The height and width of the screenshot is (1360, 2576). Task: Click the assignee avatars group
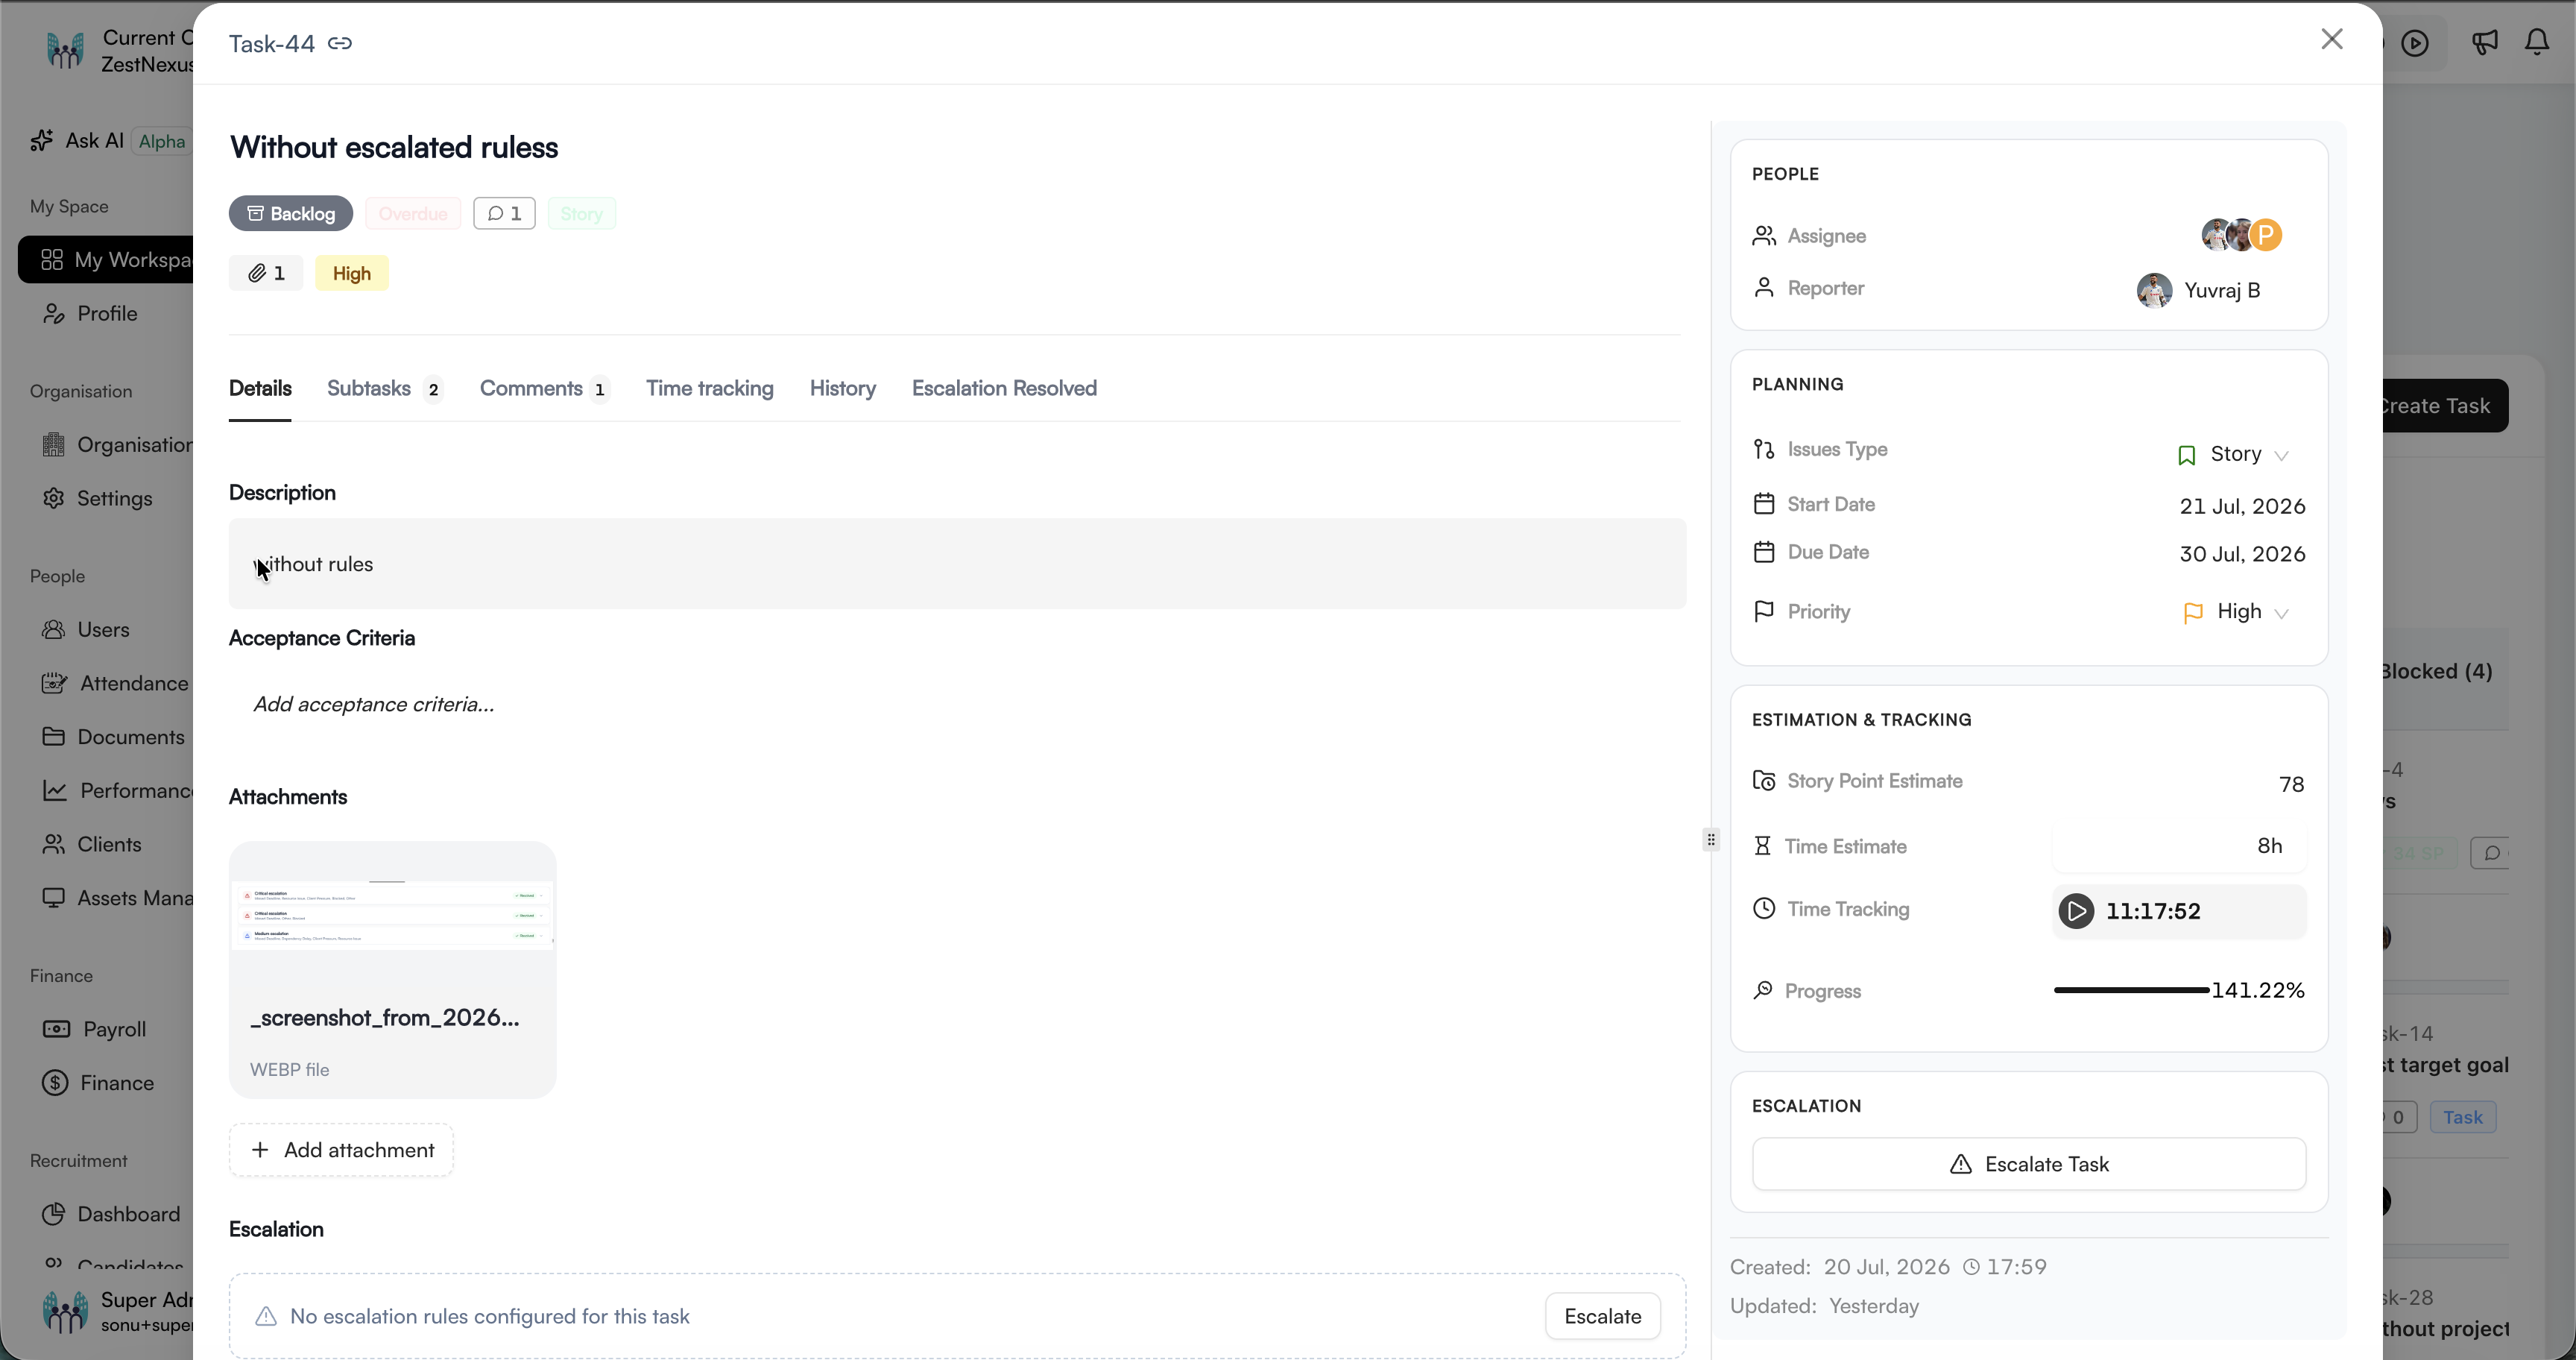2242,235
